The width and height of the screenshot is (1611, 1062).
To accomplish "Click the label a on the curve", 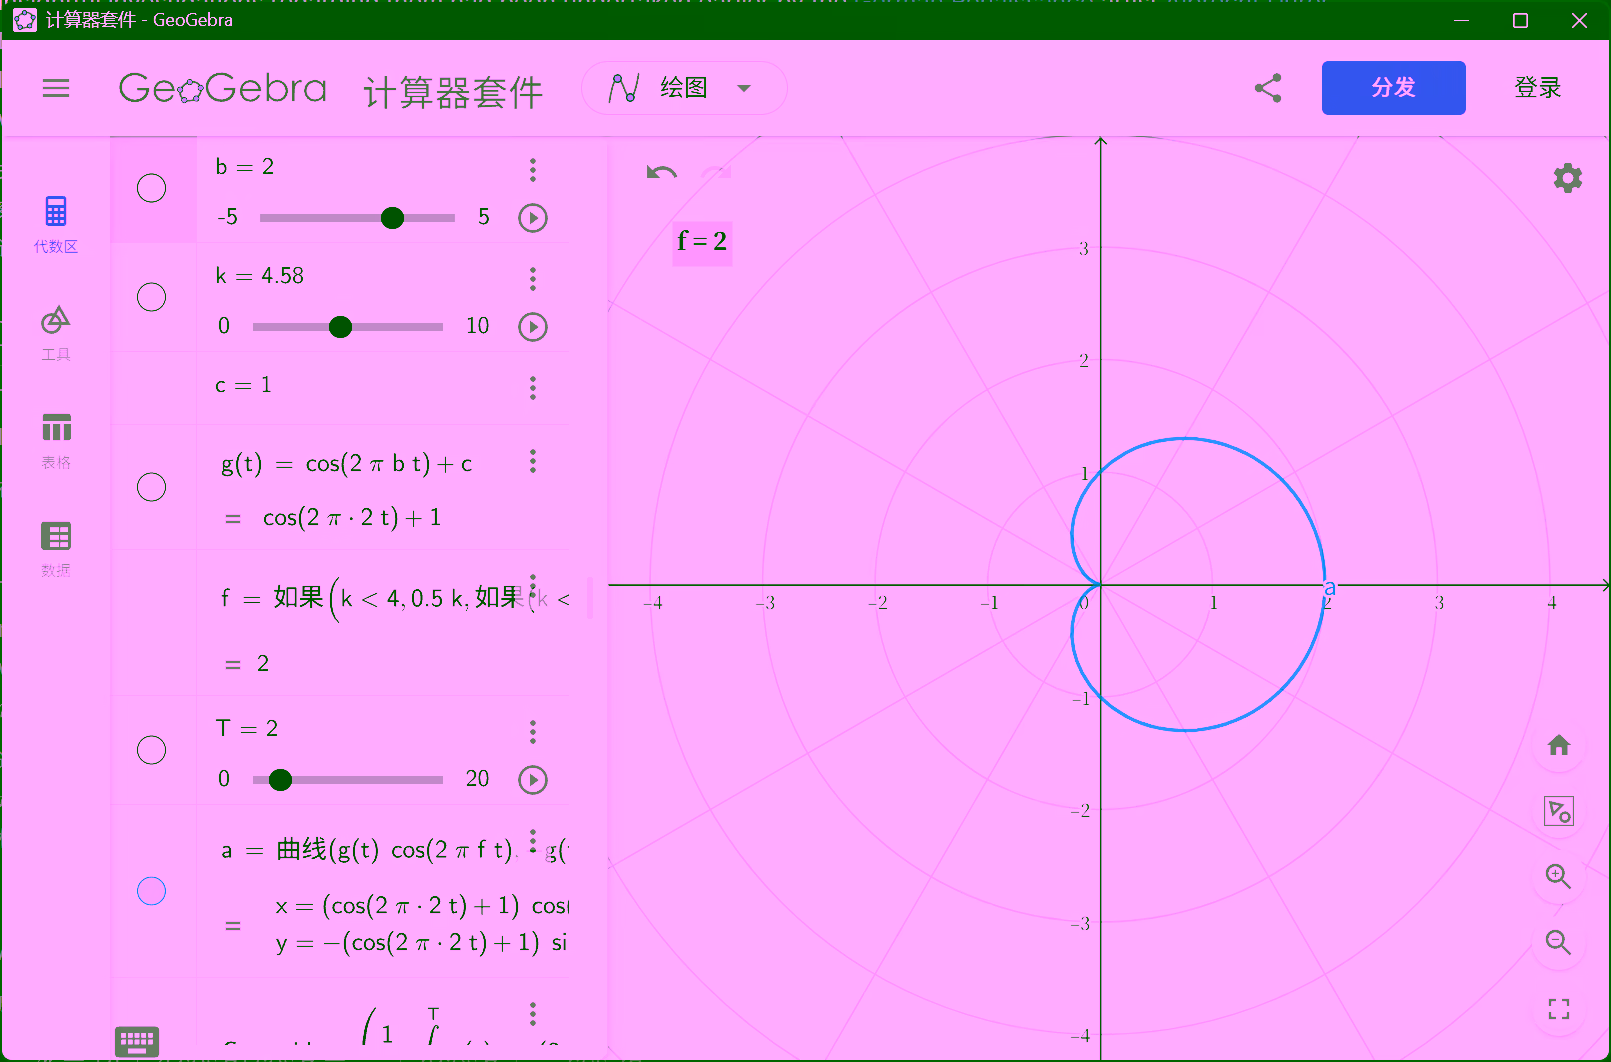I will (1330, 588).
